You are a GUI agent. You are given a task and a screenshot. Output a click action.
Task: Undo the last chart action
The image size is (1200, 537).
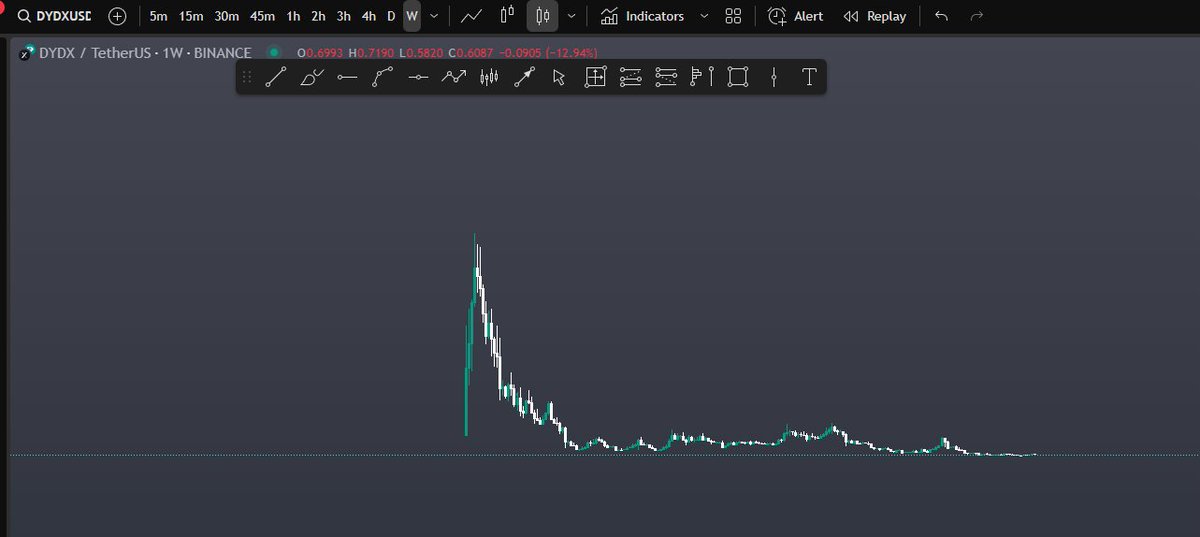(941, 16)
